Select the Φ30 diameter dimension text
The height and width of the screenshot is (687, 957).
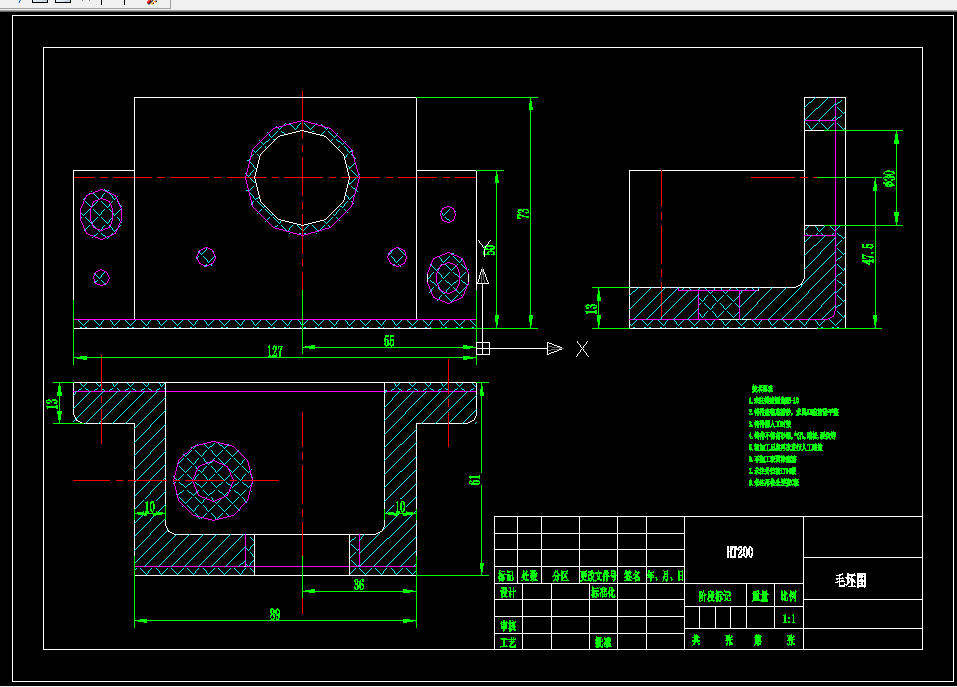(889, 178)
